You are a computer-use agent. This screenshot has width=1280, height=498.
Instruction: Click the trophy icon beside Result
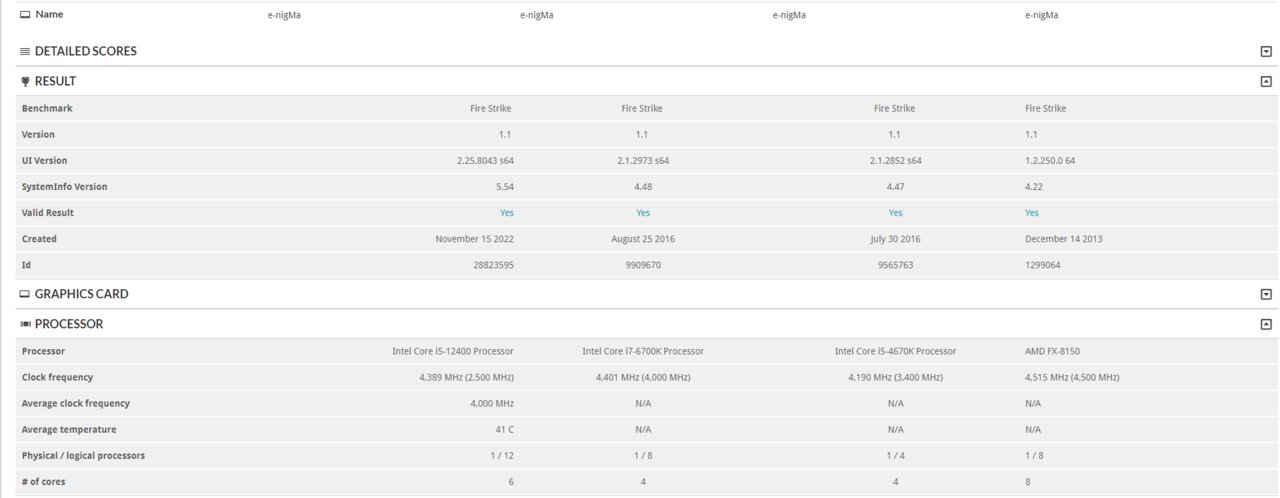(25, 81)
